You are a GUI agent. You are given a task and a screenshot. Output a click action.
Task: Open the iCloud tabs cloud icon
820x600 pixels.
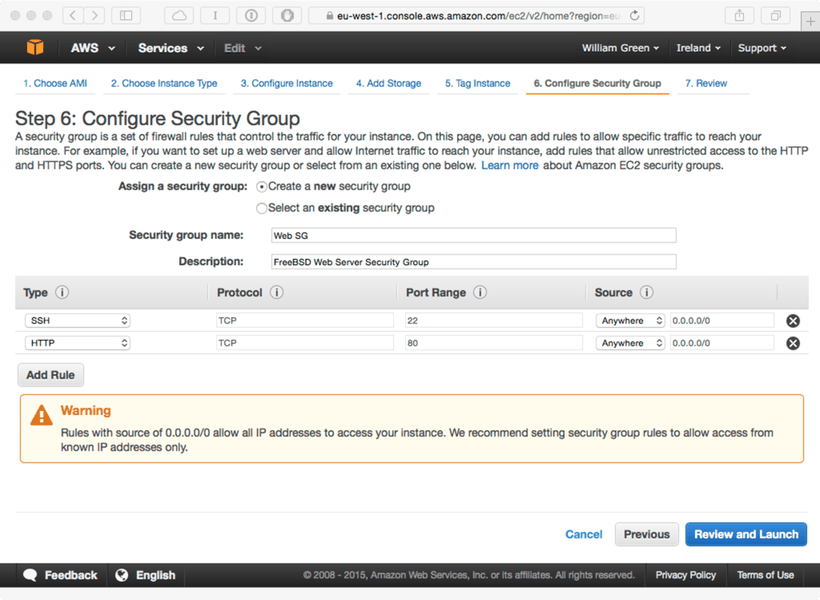pyautogui.click(x=179, y=15)
